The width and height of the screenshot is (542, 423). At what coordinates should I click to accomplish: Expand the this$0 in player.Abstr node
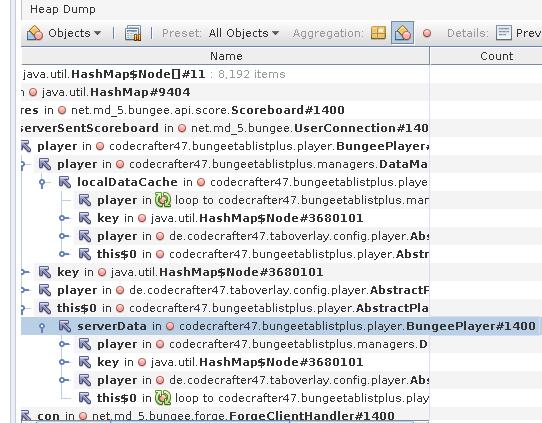(x=63, y=254)
